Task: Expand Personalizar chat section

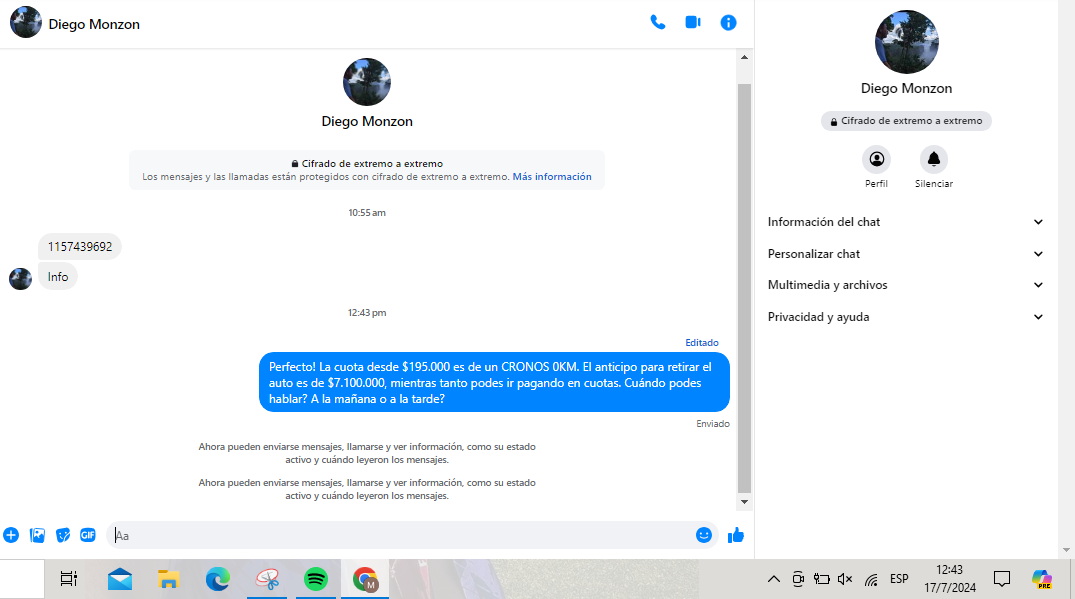Action: (906, 254)
